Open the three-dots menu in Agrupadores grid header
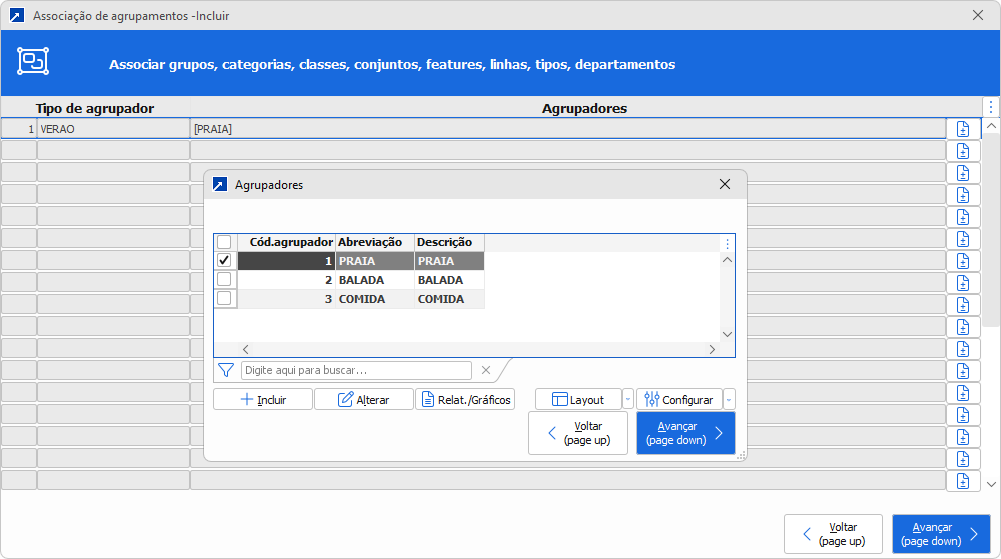The height and width of the screenshot is (559, 1001). [x=727, y=243]
